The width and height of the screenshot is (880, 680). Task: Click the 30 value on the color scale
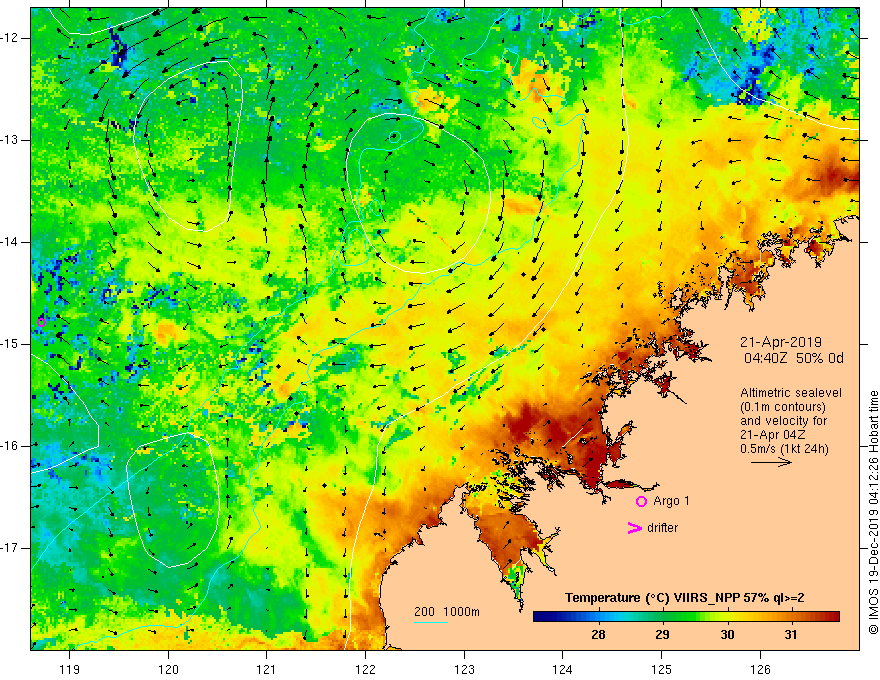pos(727,635)
